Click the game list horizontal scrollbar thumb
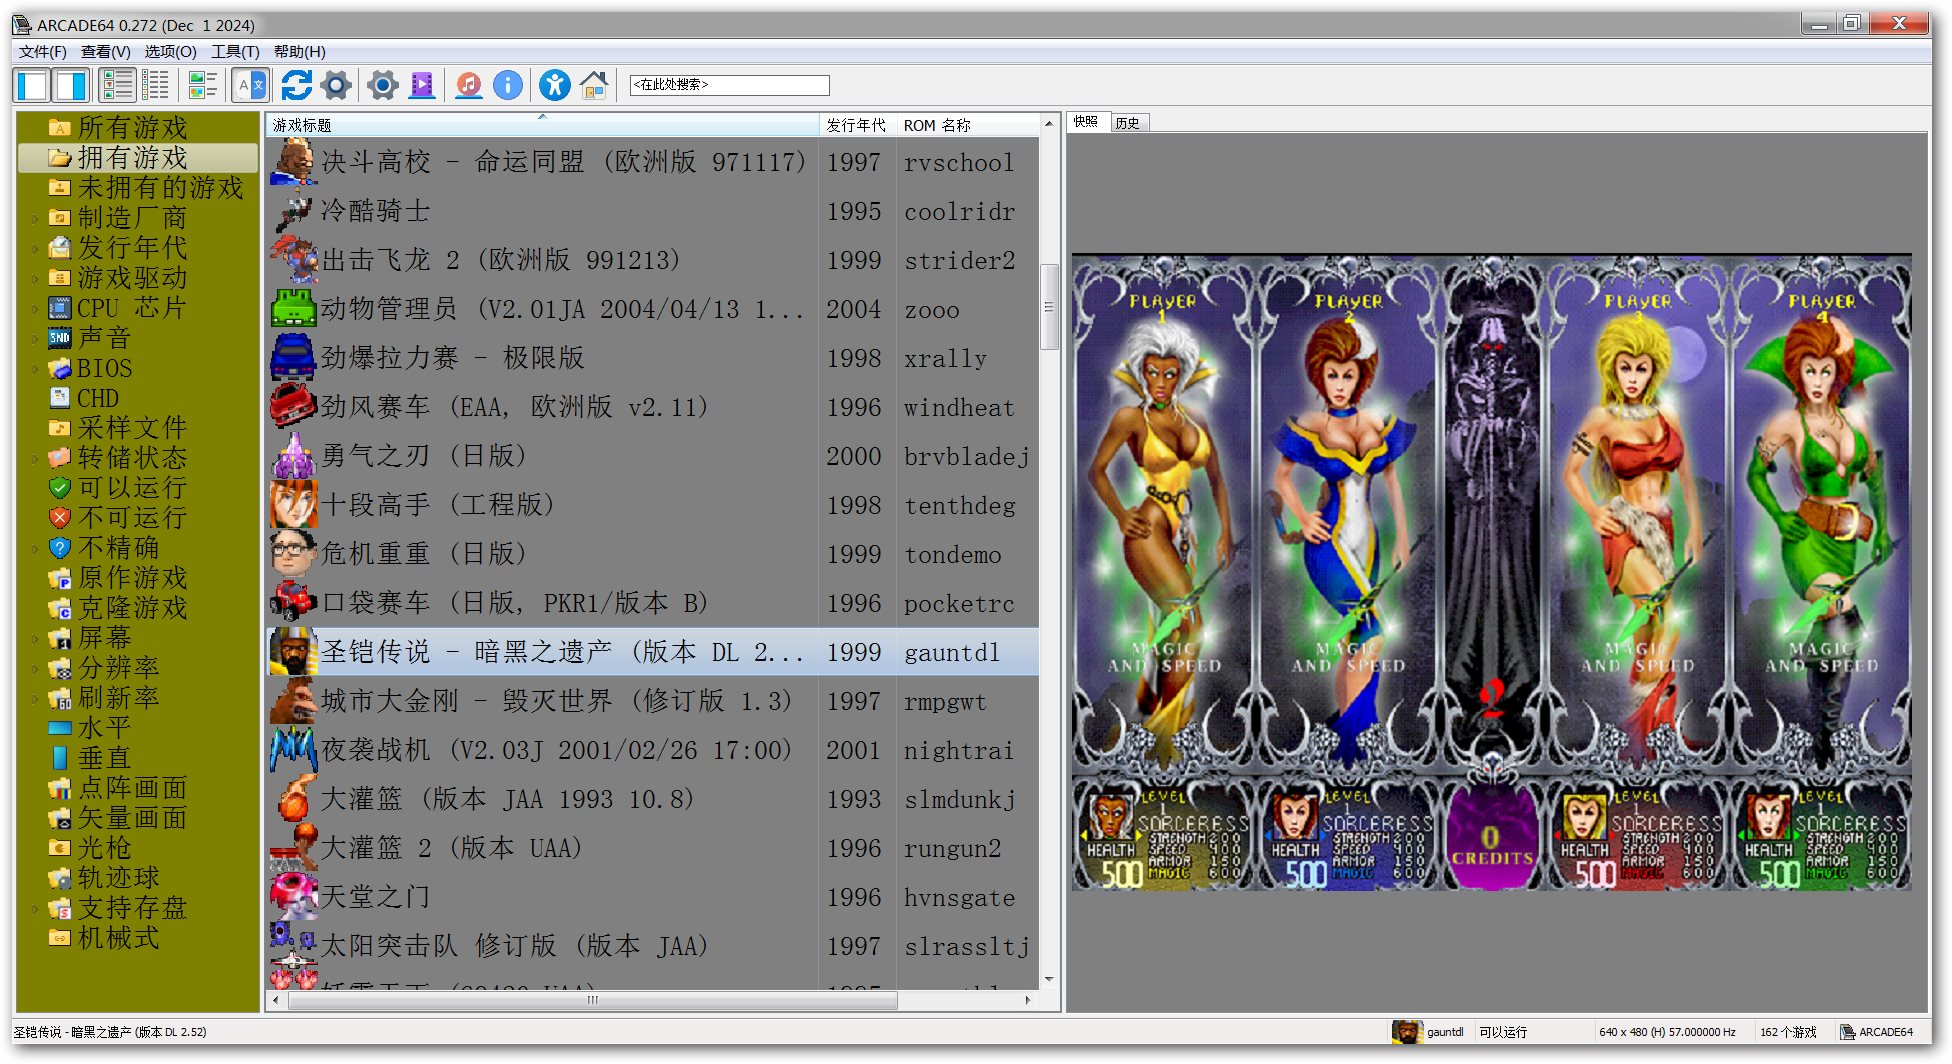1952x1064 pixels. 592,1000
